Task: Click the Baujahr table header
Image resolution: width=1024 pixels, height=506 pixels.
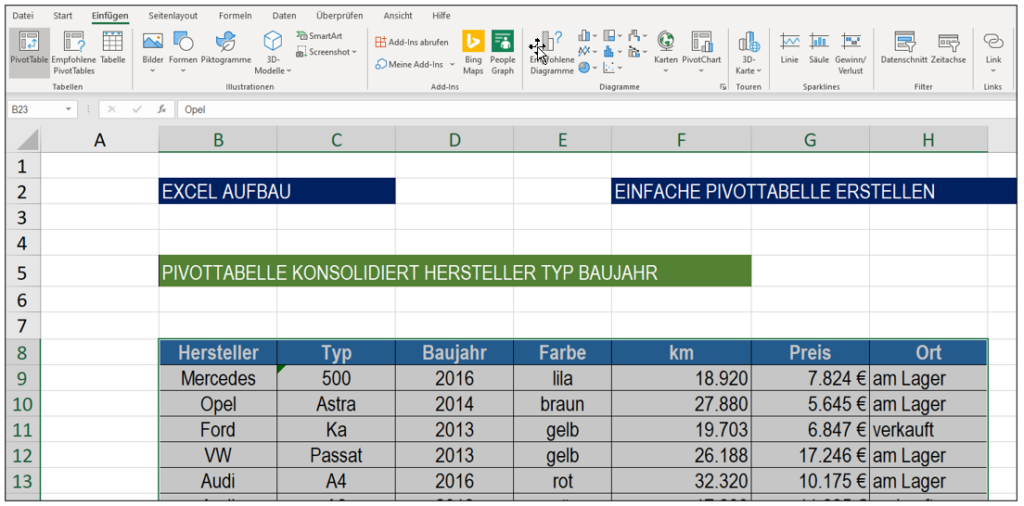Action: 455,353
